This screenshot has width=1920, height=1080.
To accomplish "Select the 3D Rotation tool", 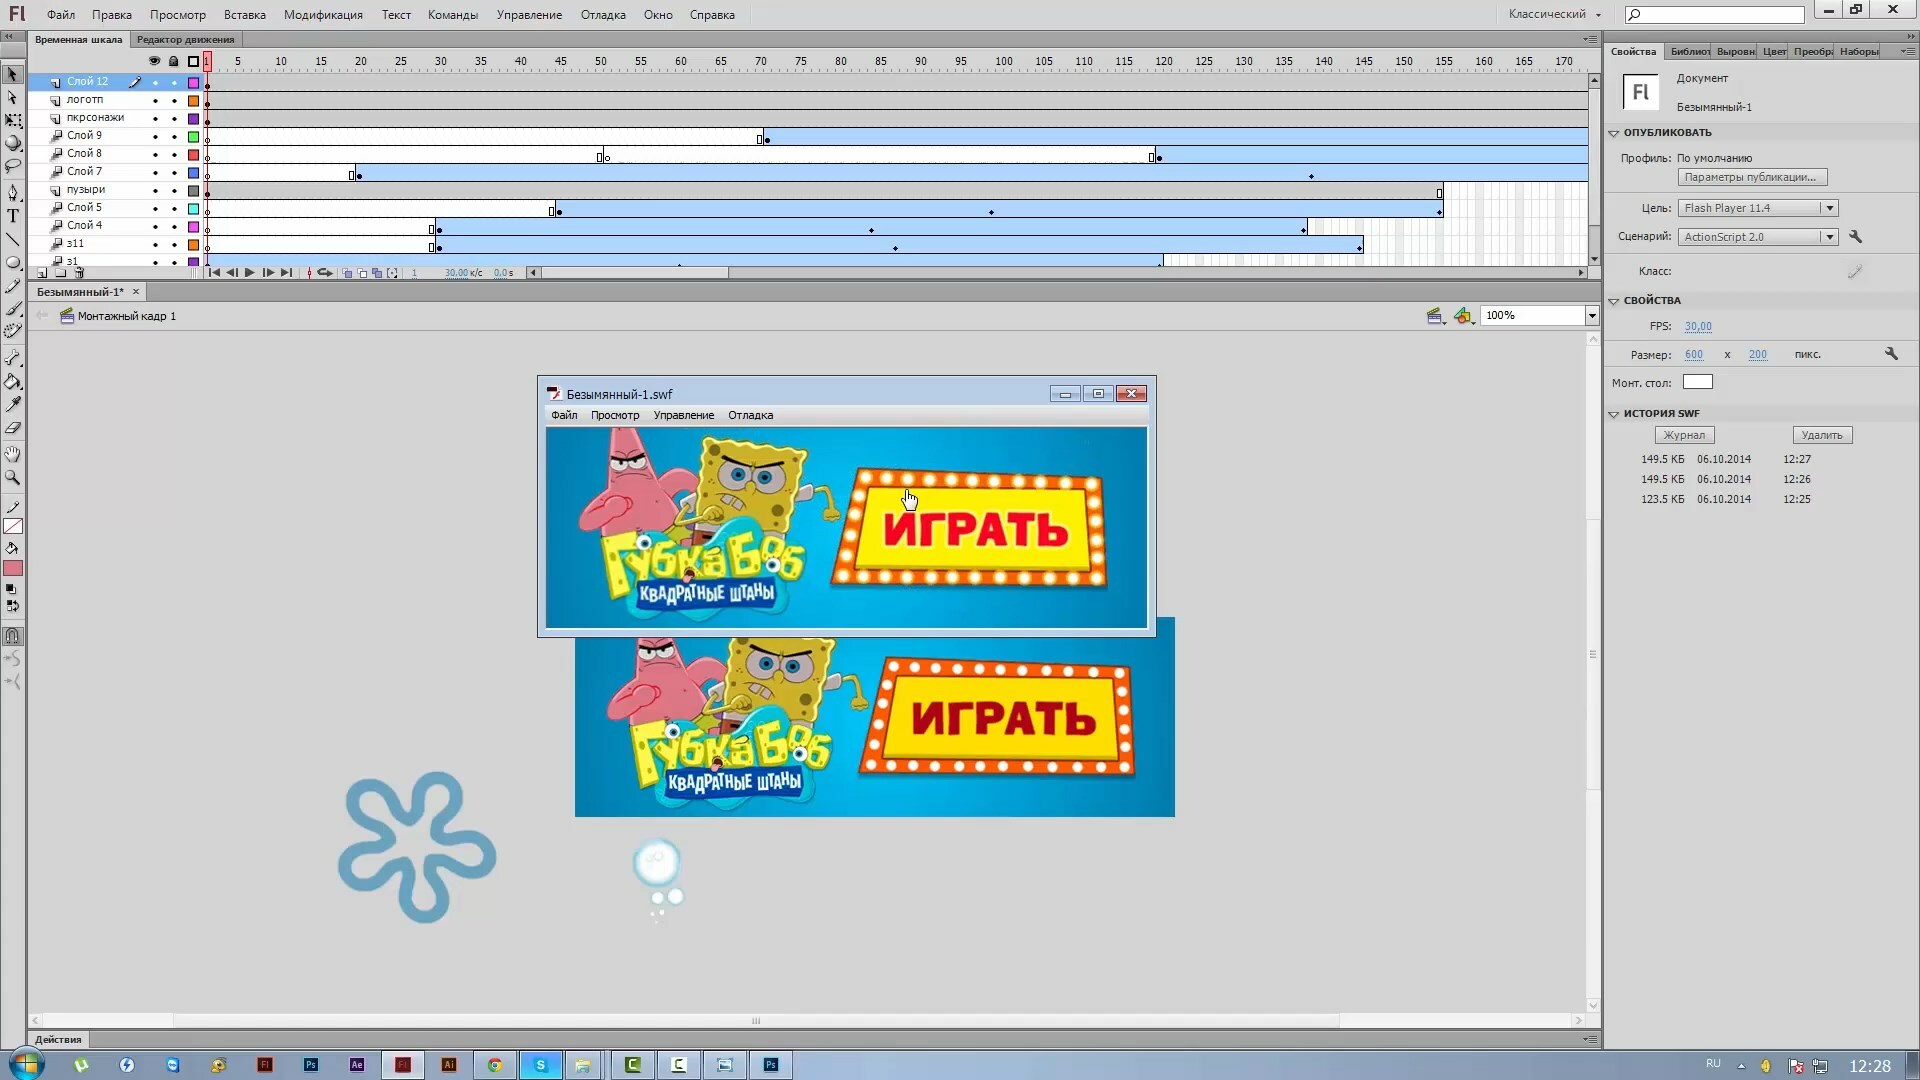I will click(12, 143).
